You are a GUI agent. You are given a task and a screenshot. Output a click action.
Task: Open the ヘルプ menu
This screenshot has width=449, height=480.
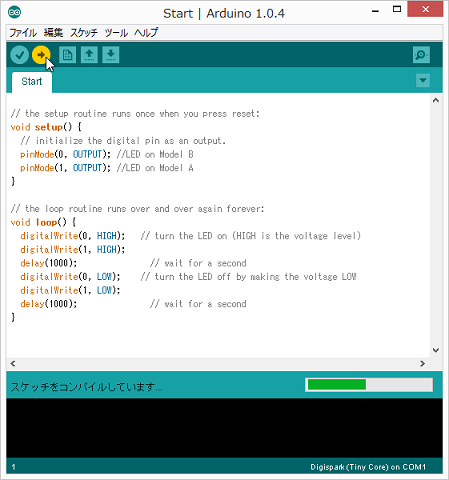click(x=146, y=33)
